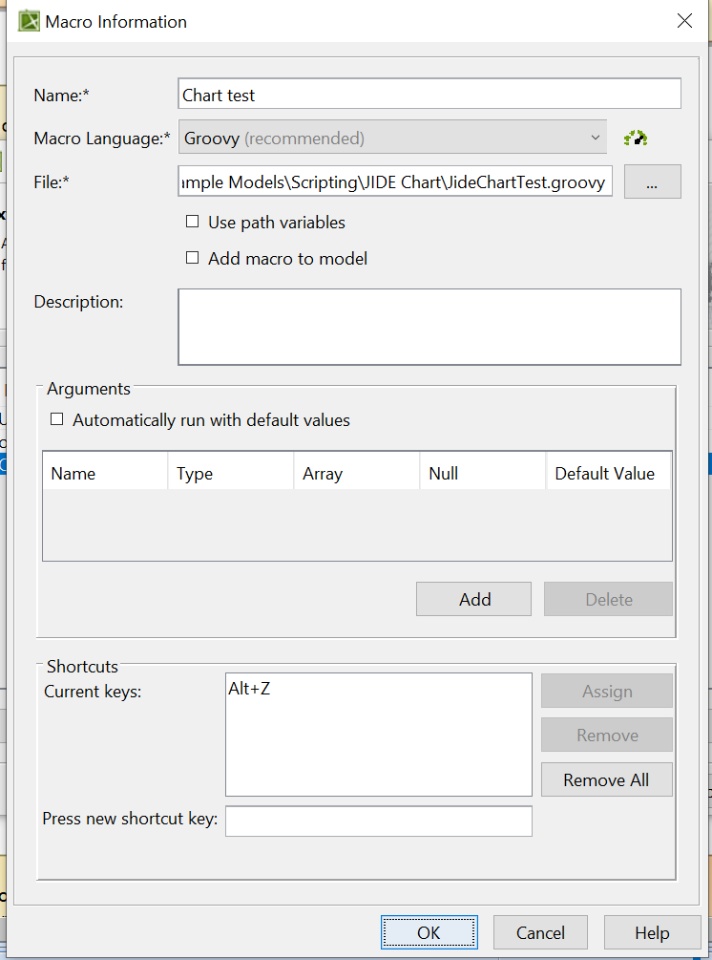Click the Default Value column header

tap(605, 474)
